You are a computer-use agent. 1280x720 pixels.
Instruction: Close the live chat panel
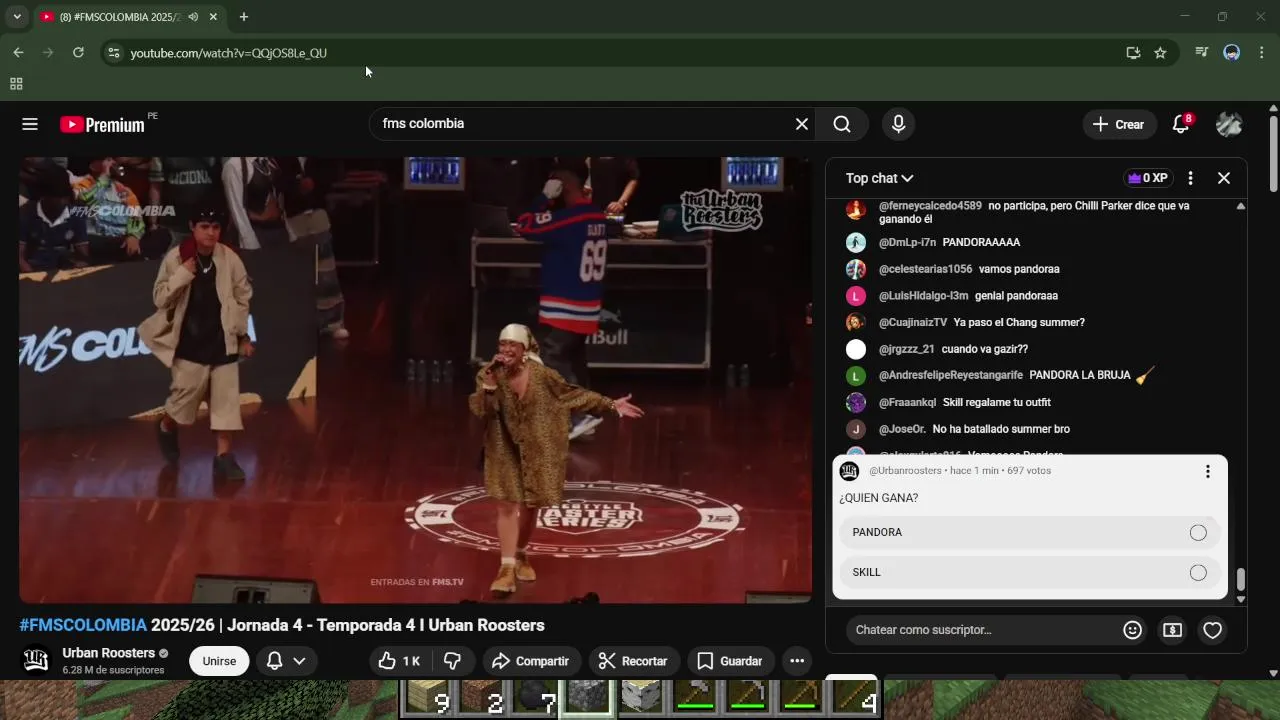click(1224, 178)
